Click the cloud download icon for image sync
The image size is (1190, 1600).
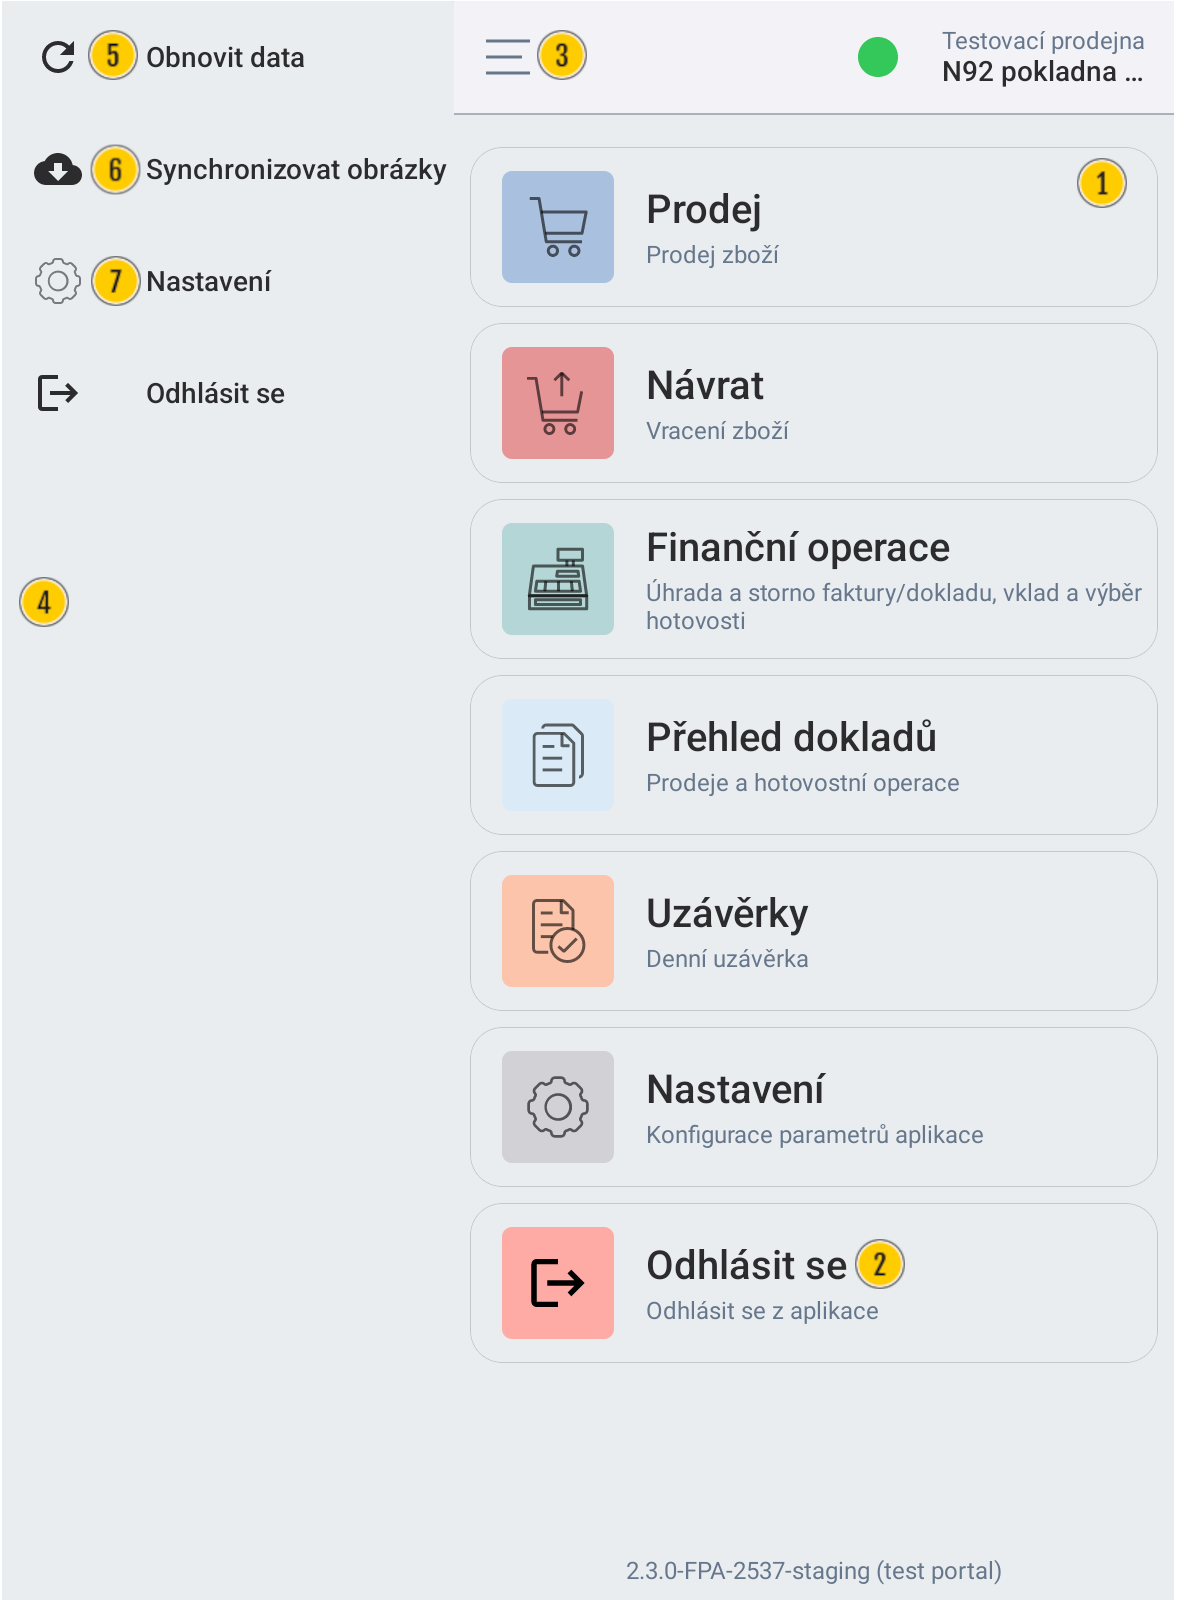pos(58,170)
